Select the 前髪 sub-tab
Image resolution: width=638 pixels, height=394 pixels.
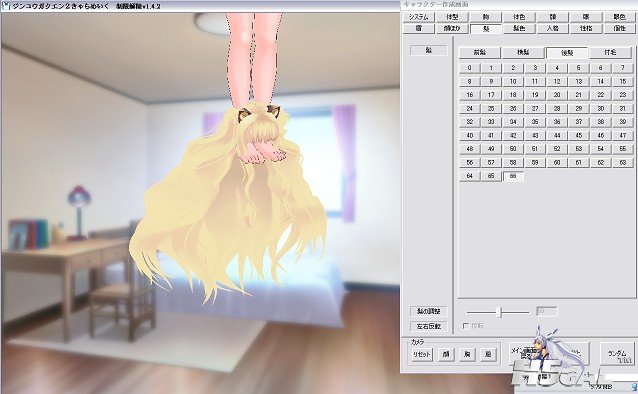click(x=480, y=52)
